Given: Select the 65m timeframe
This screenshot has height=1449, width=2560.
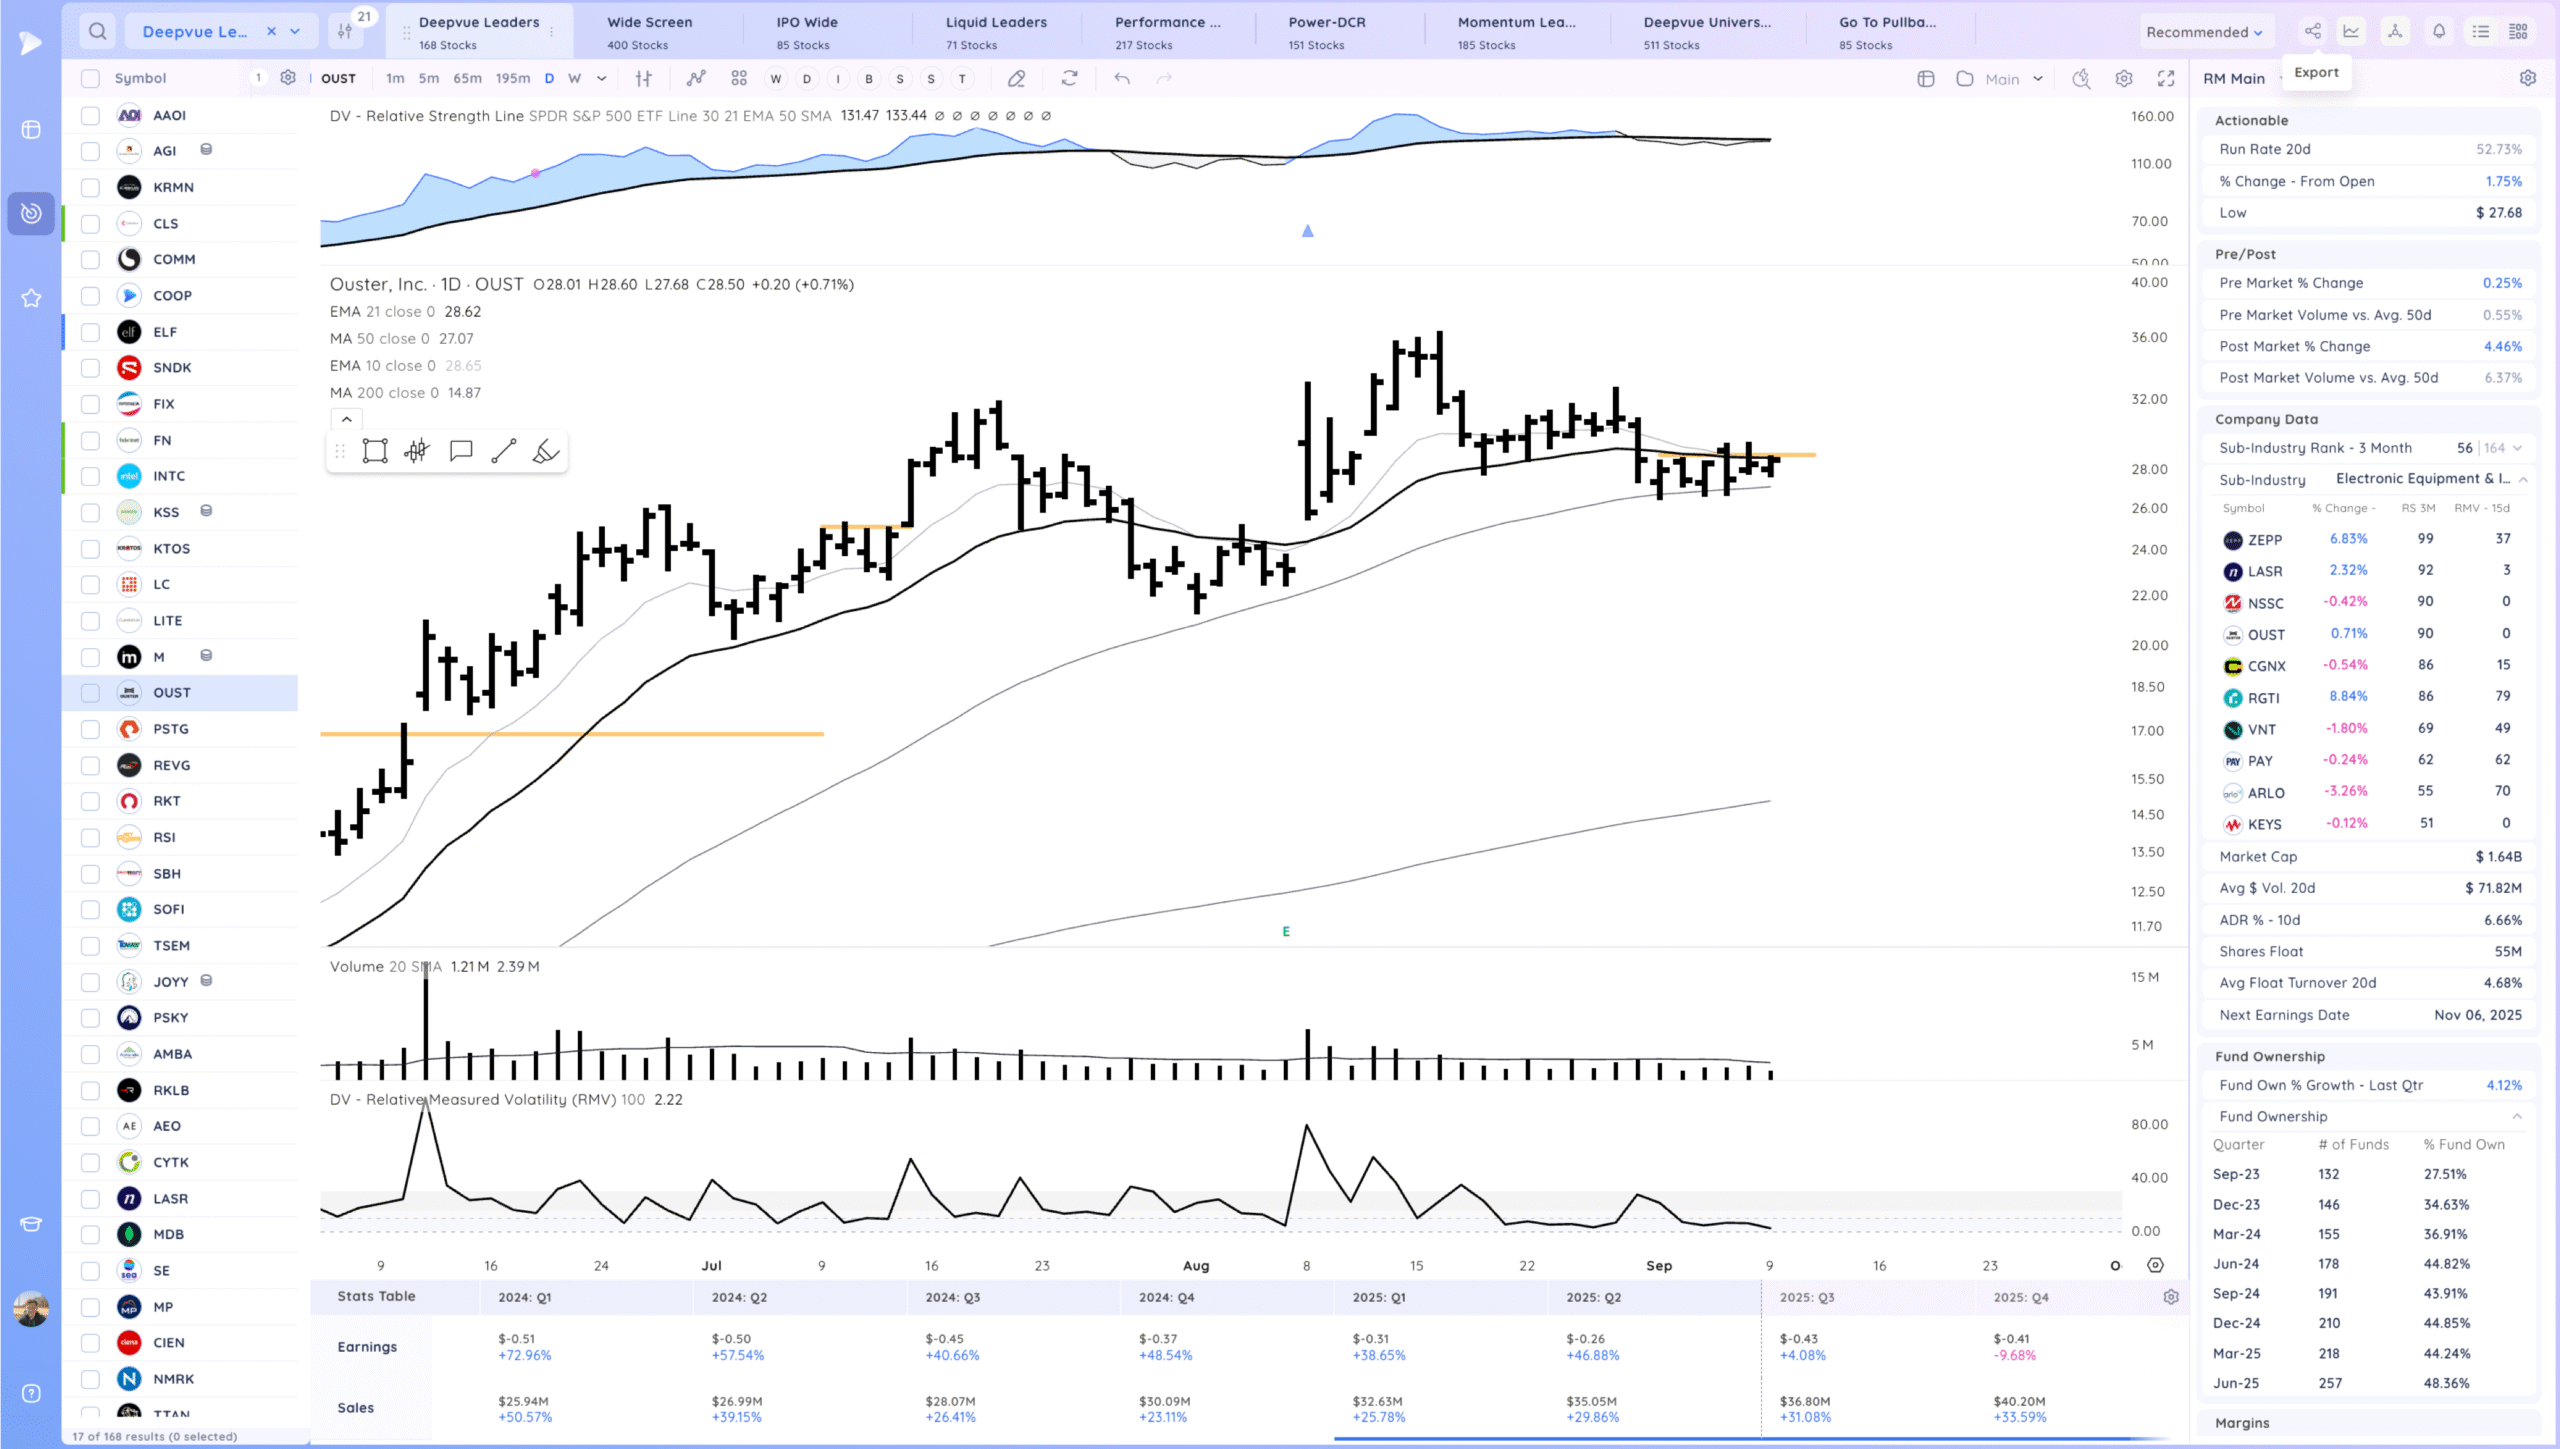Looking at the screenshot, I should coord(467,78).
